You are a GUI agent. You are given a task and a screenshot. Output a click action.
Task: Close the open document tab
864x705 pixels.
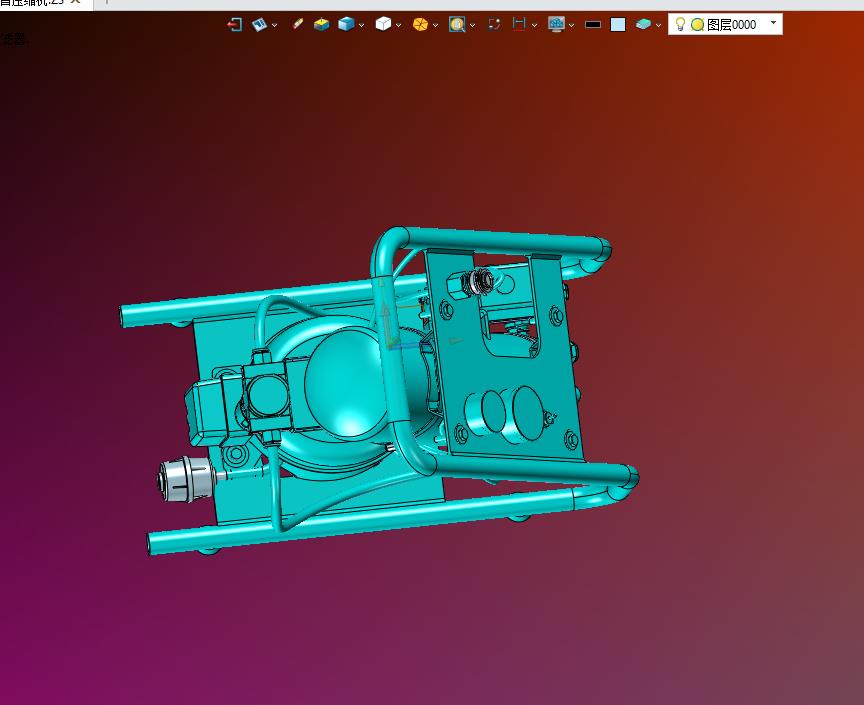[75, 2]
